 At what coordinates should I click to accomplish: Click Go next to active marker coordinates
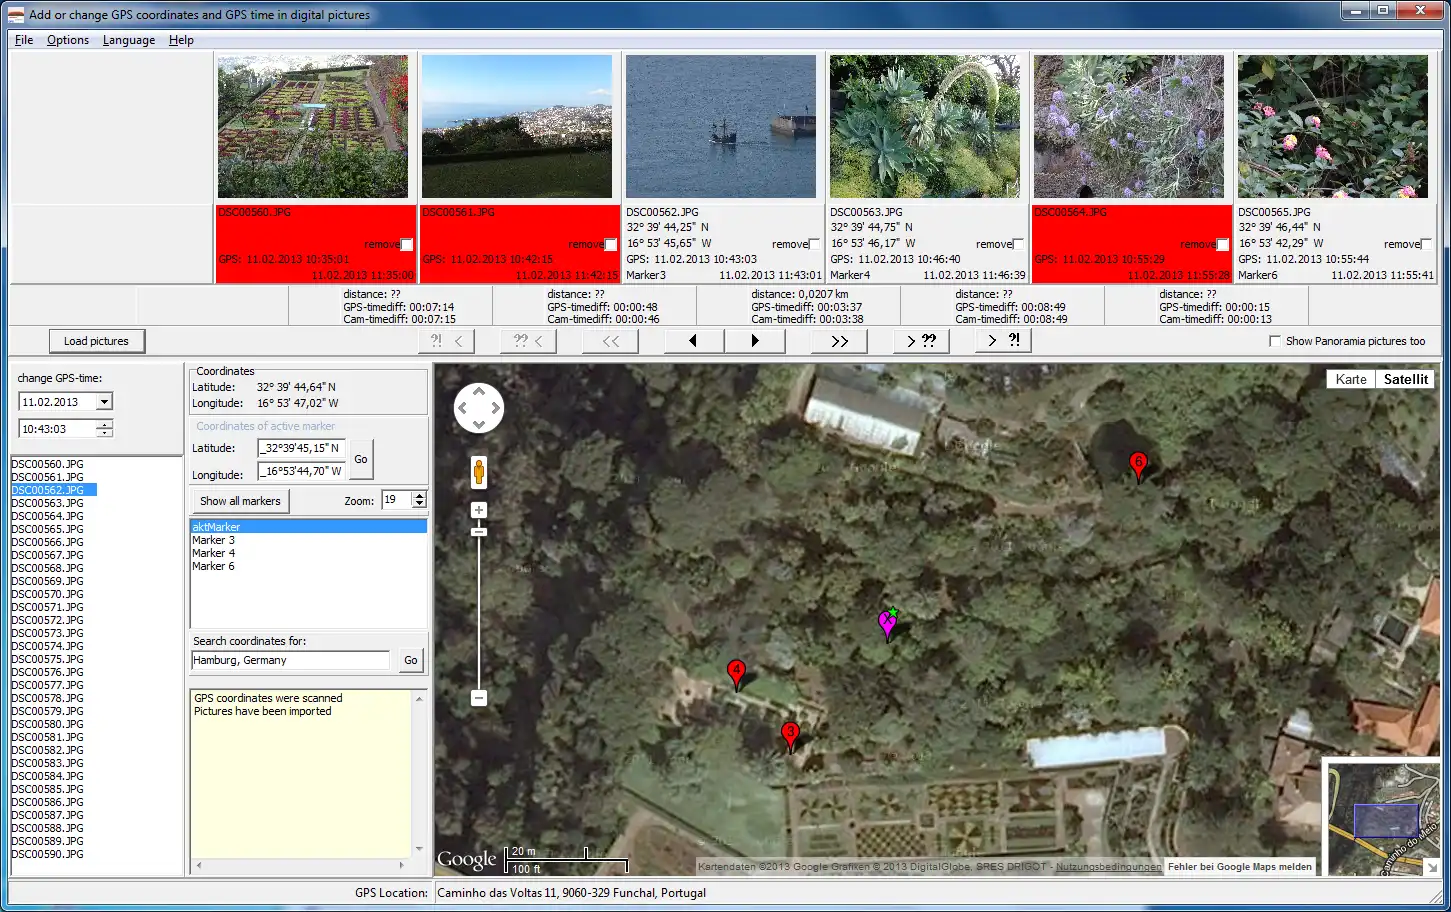pyautogui.click(x=361, y=459)
